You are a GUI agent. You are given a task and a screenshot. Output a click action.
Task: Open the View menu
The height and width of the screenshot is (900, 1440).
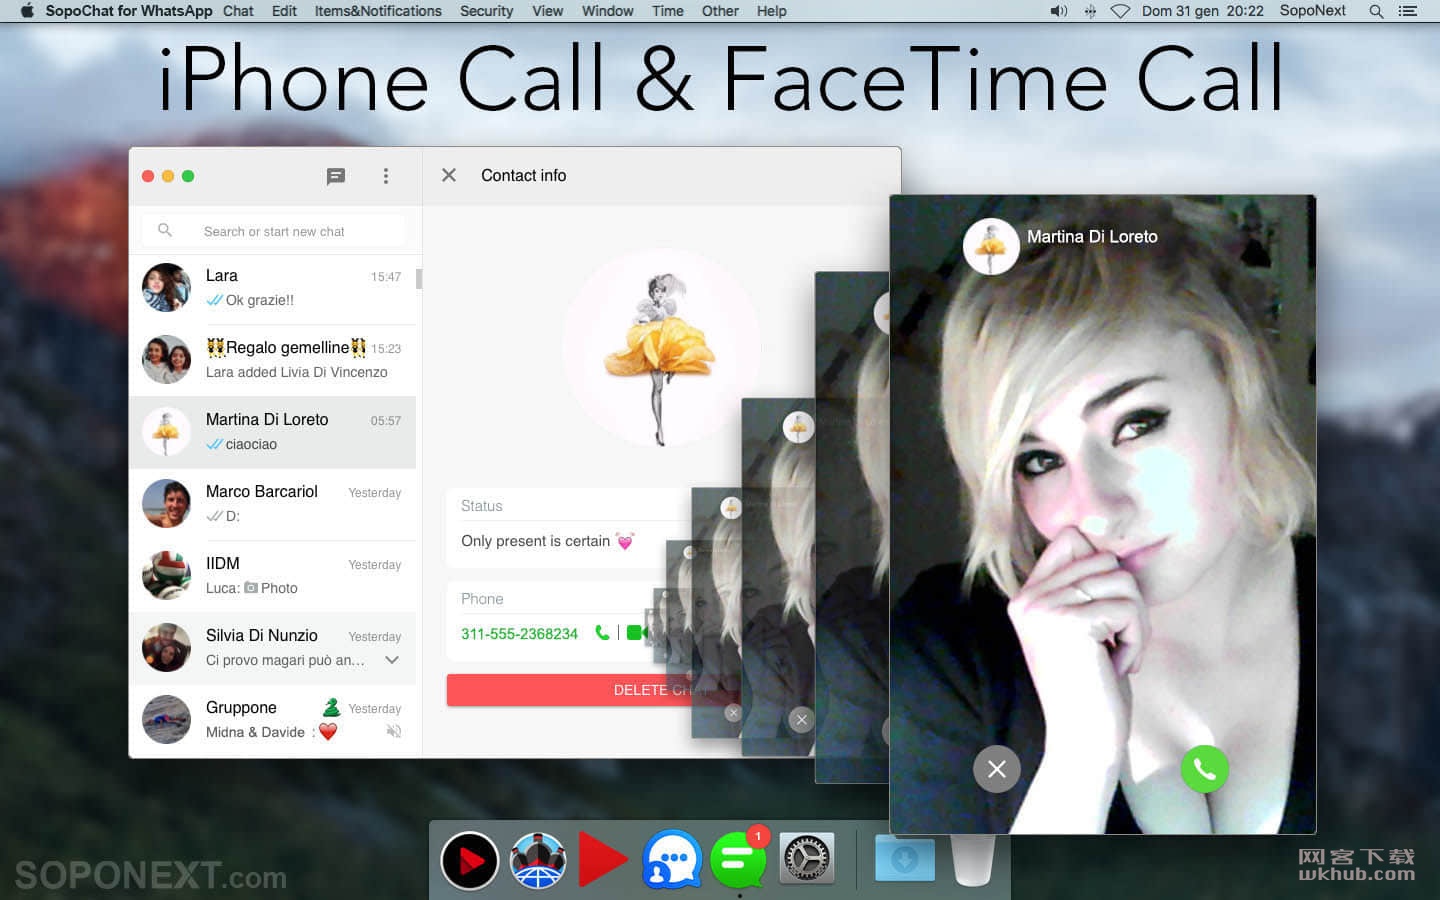click(x=547, y=11)
